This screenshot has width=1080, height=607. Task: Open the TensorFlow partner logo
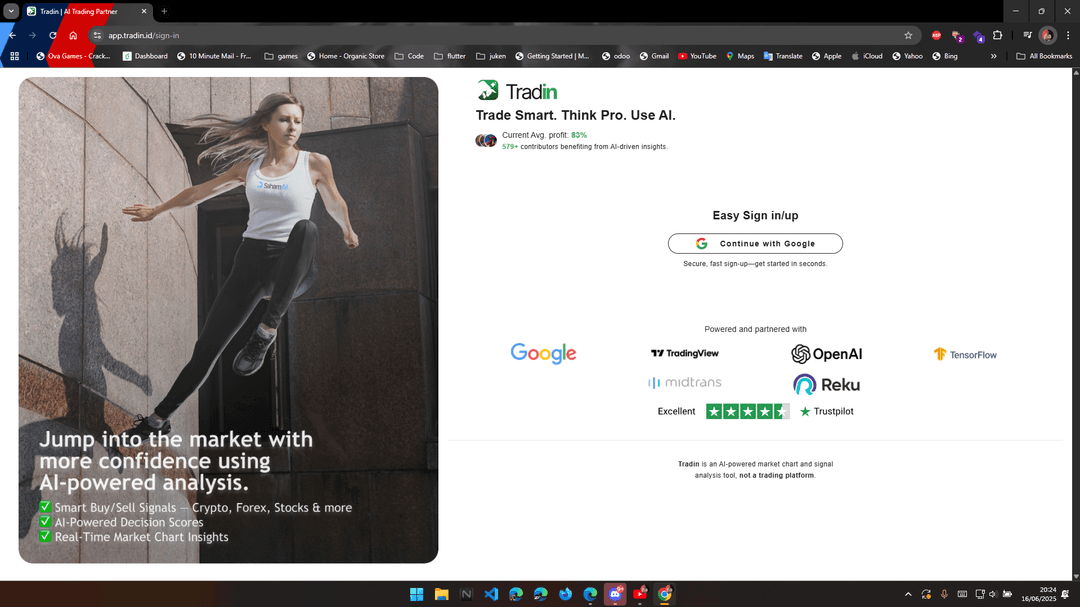[965, 354]
